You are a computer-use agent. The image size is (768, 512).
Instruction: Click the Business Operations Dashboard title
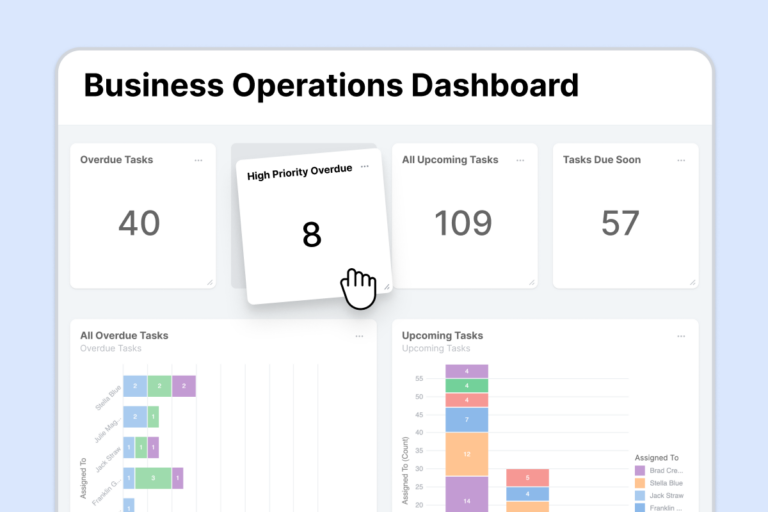[x=331, y=85]
